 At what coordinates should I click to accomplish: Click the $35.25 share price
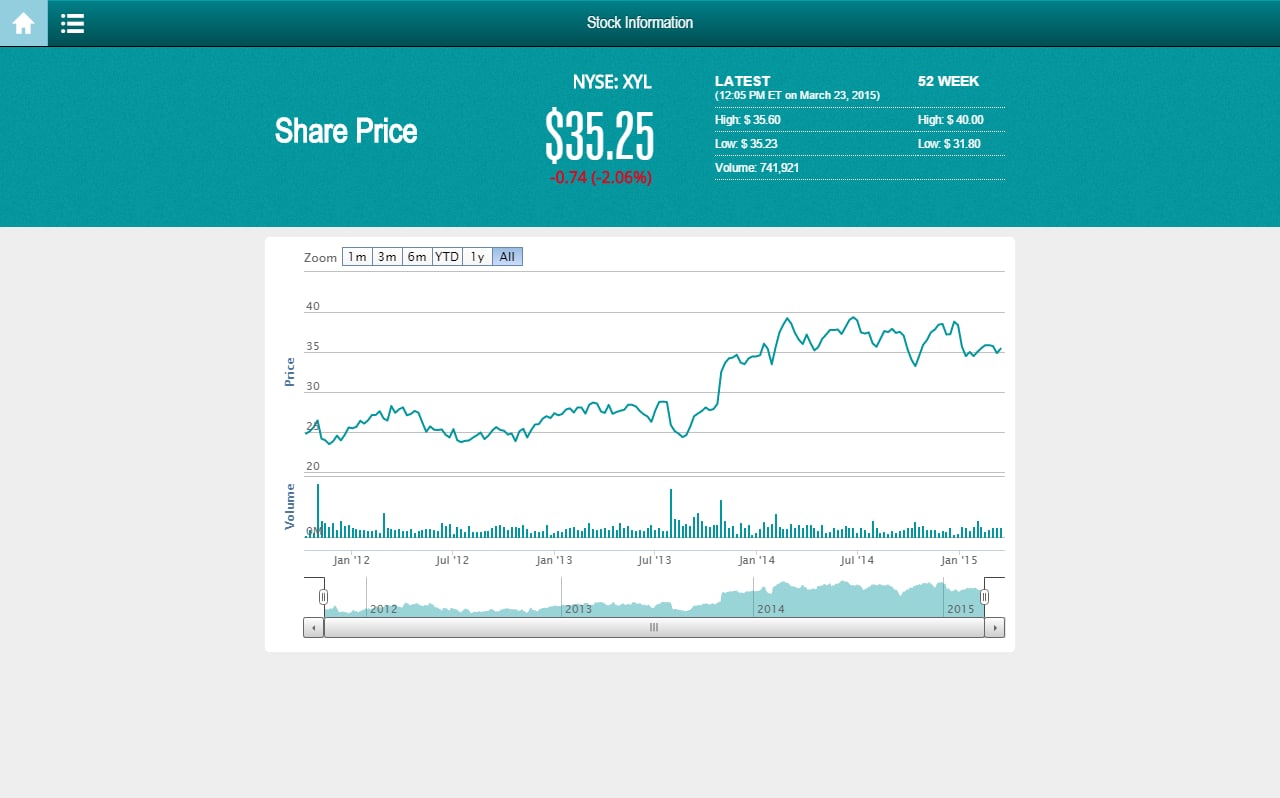600,136
